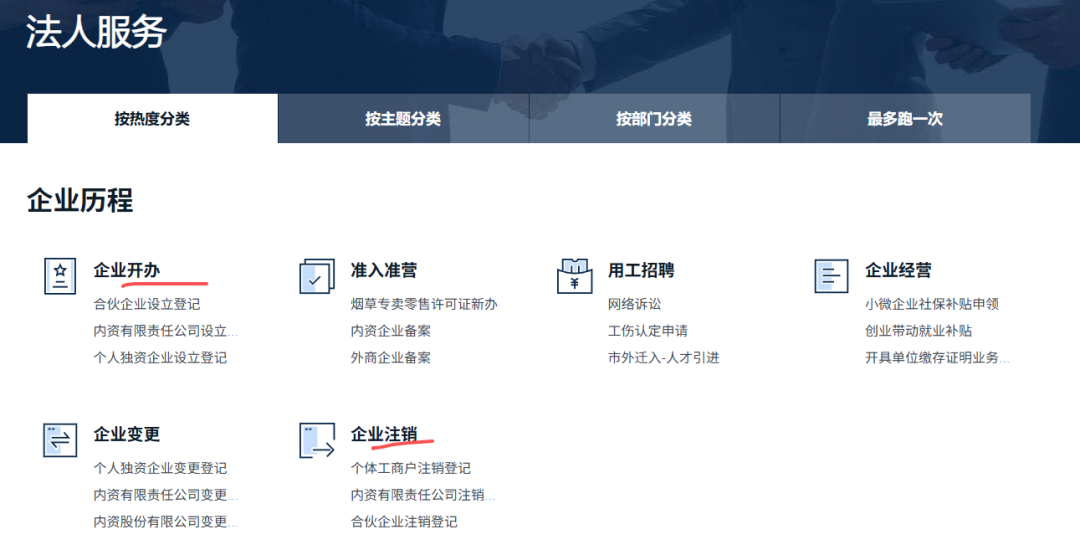The image size is (1080, 555).
Task: Click the 企业开办 certificate icon
Action: [60, 276]
